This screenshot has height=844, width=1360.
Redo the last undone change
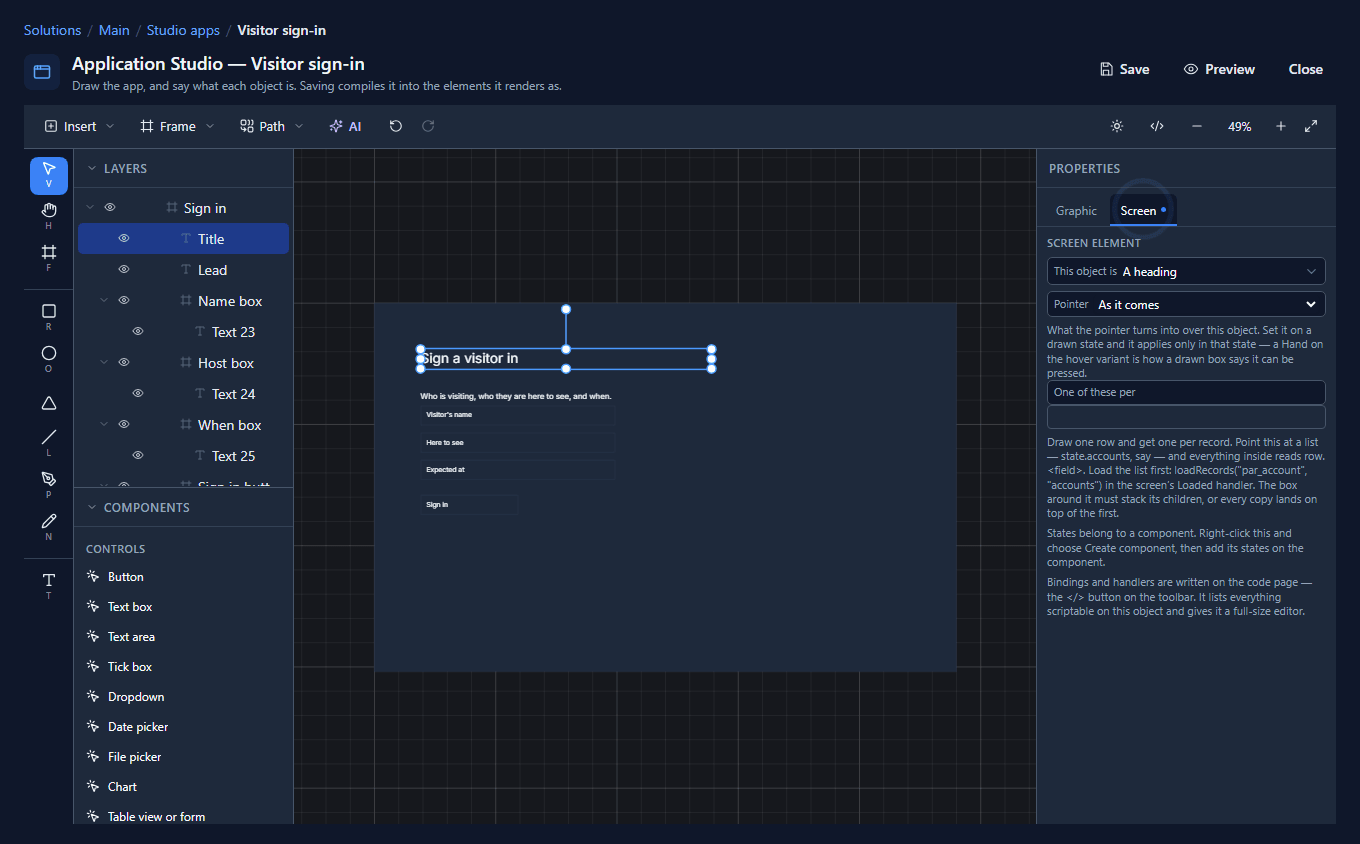428,126
